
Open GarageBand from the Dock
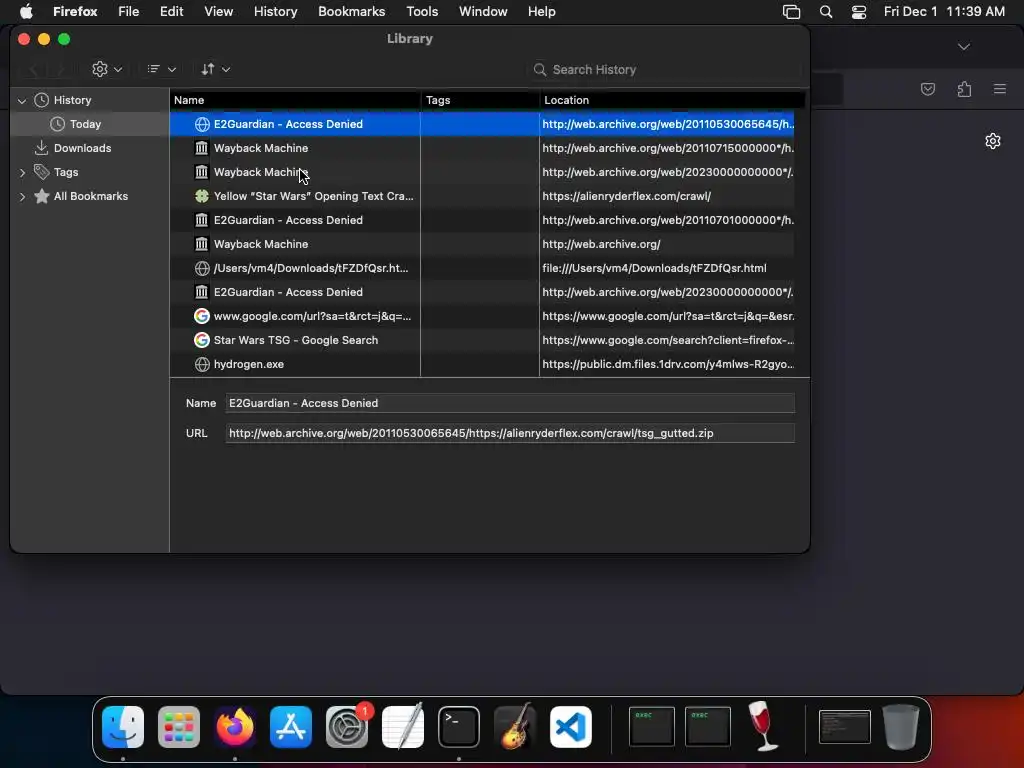tap(515, 727)
